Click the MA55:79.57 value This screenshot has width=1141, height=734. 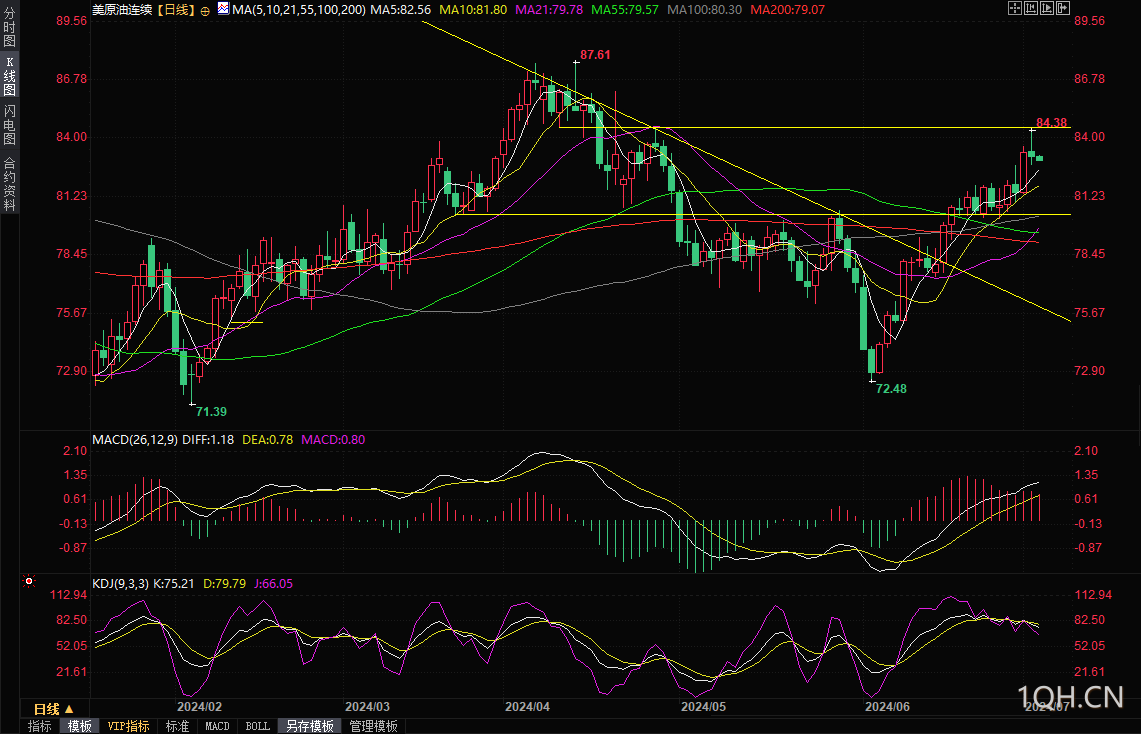pyautogui.click(x=624, y=9)
